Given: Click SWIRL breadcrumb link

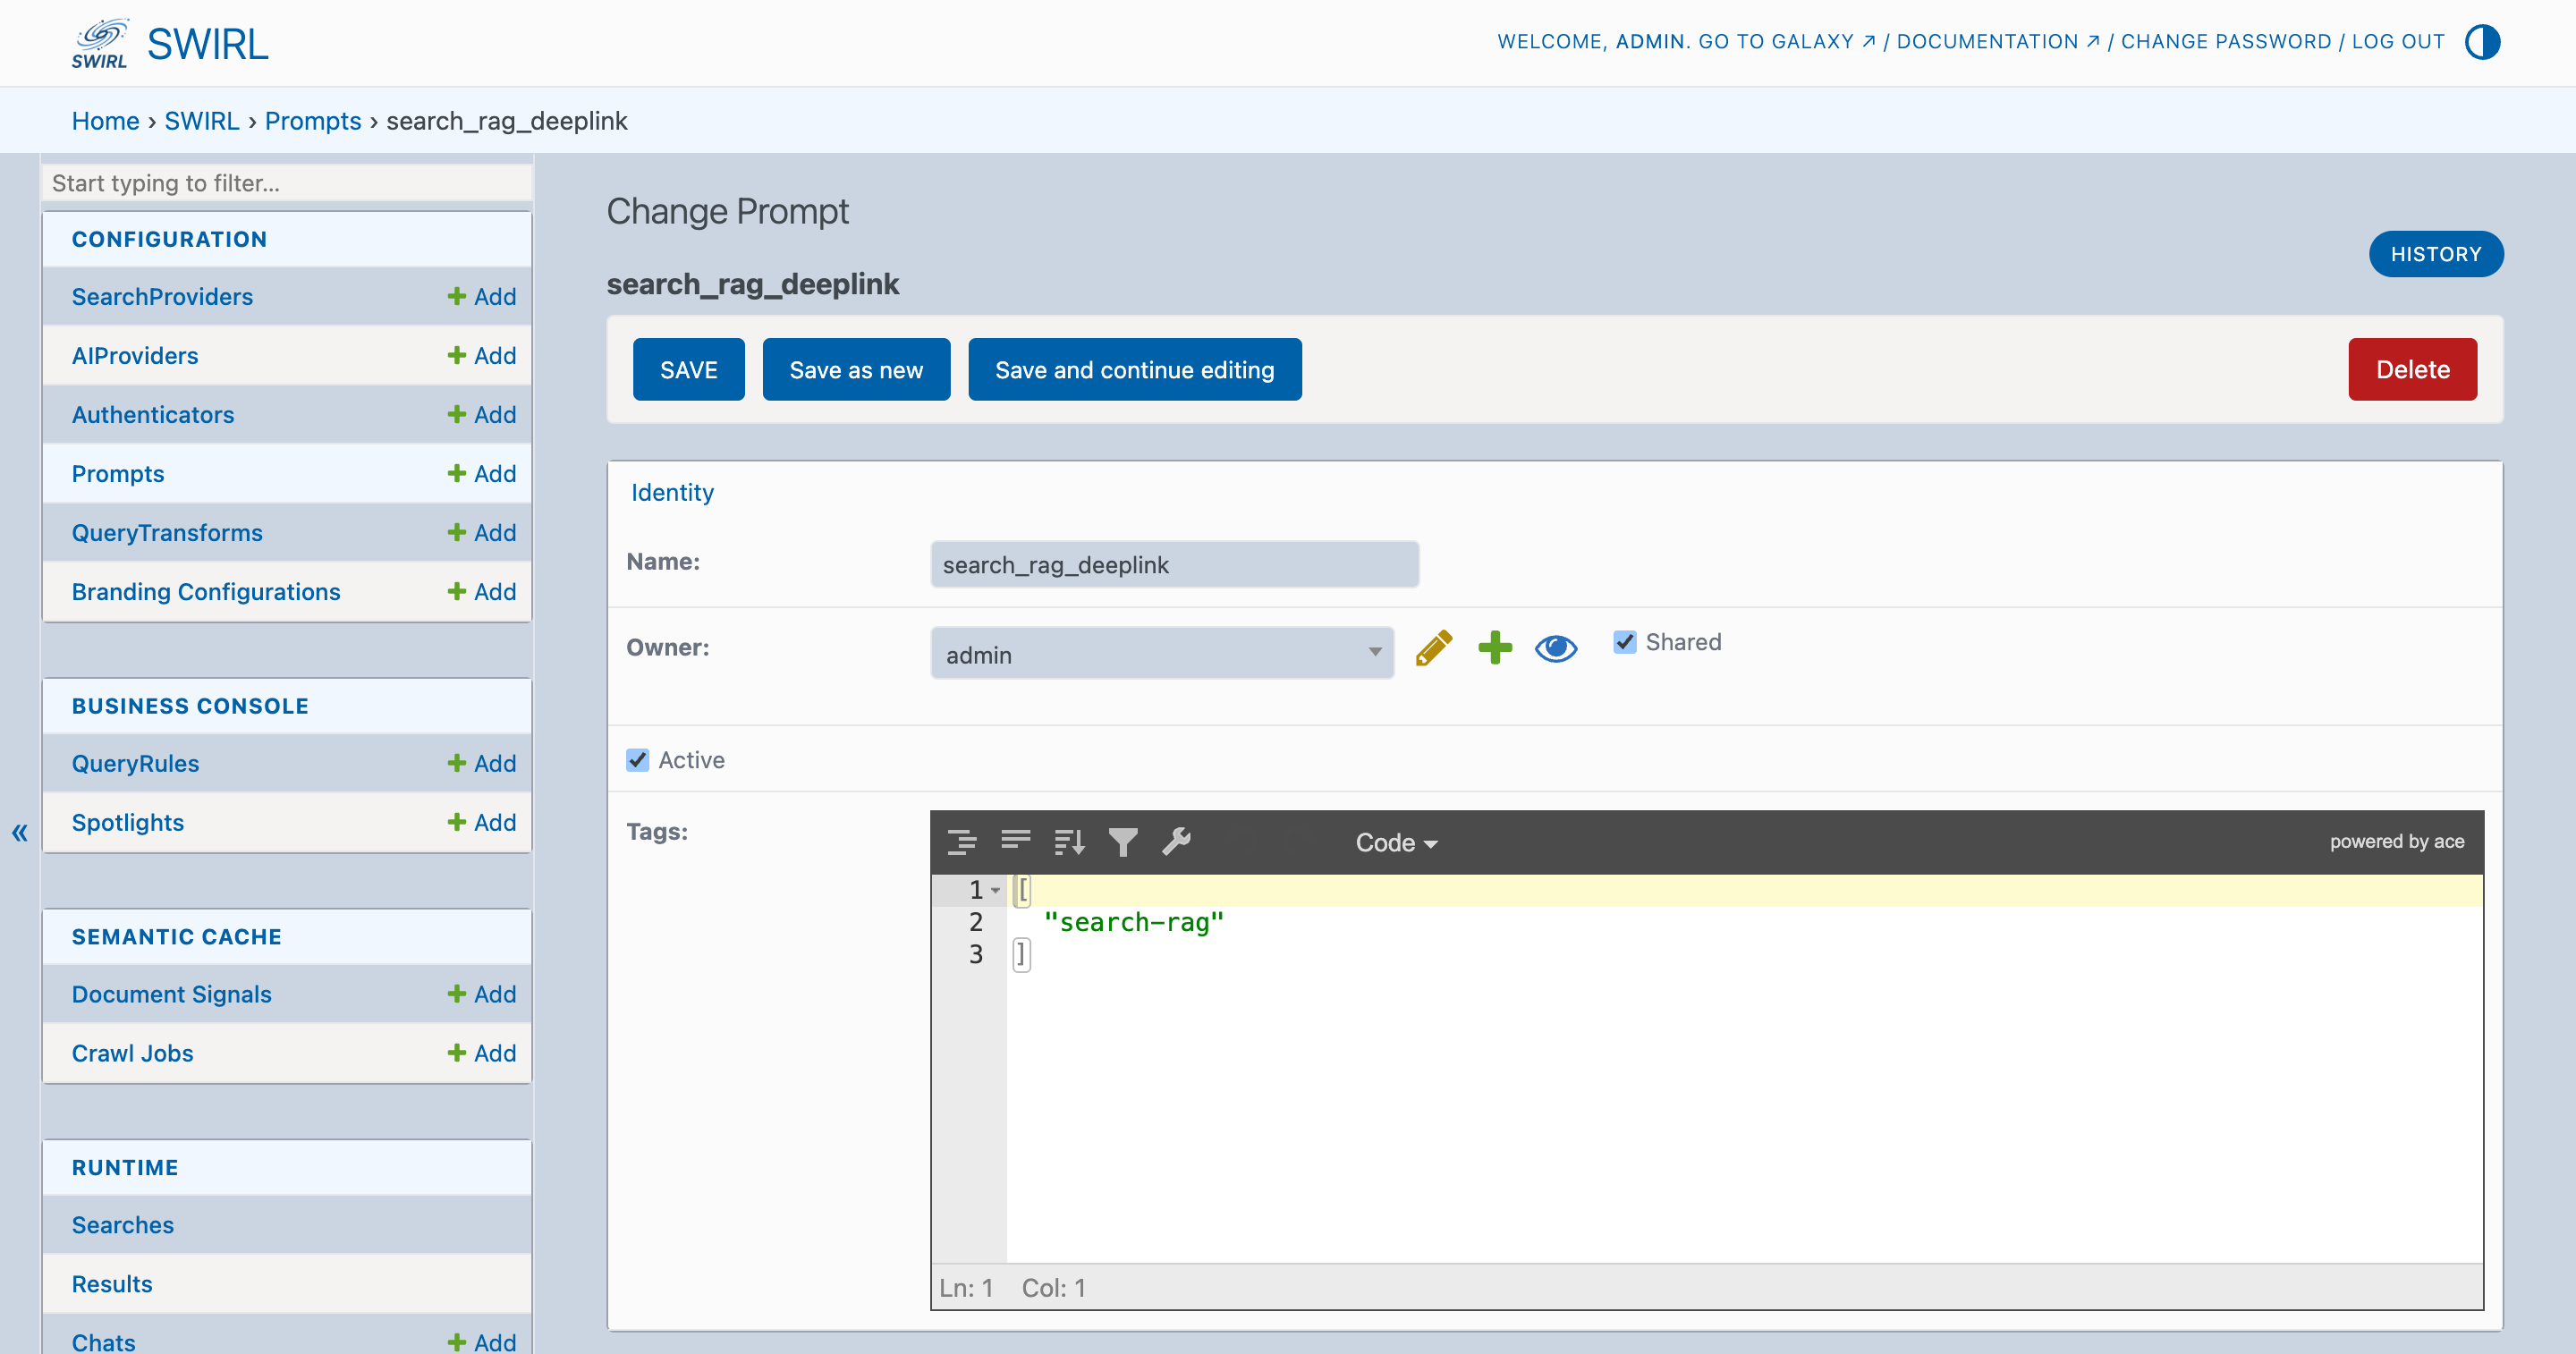Looking at the screenshot, I should 202,121.
